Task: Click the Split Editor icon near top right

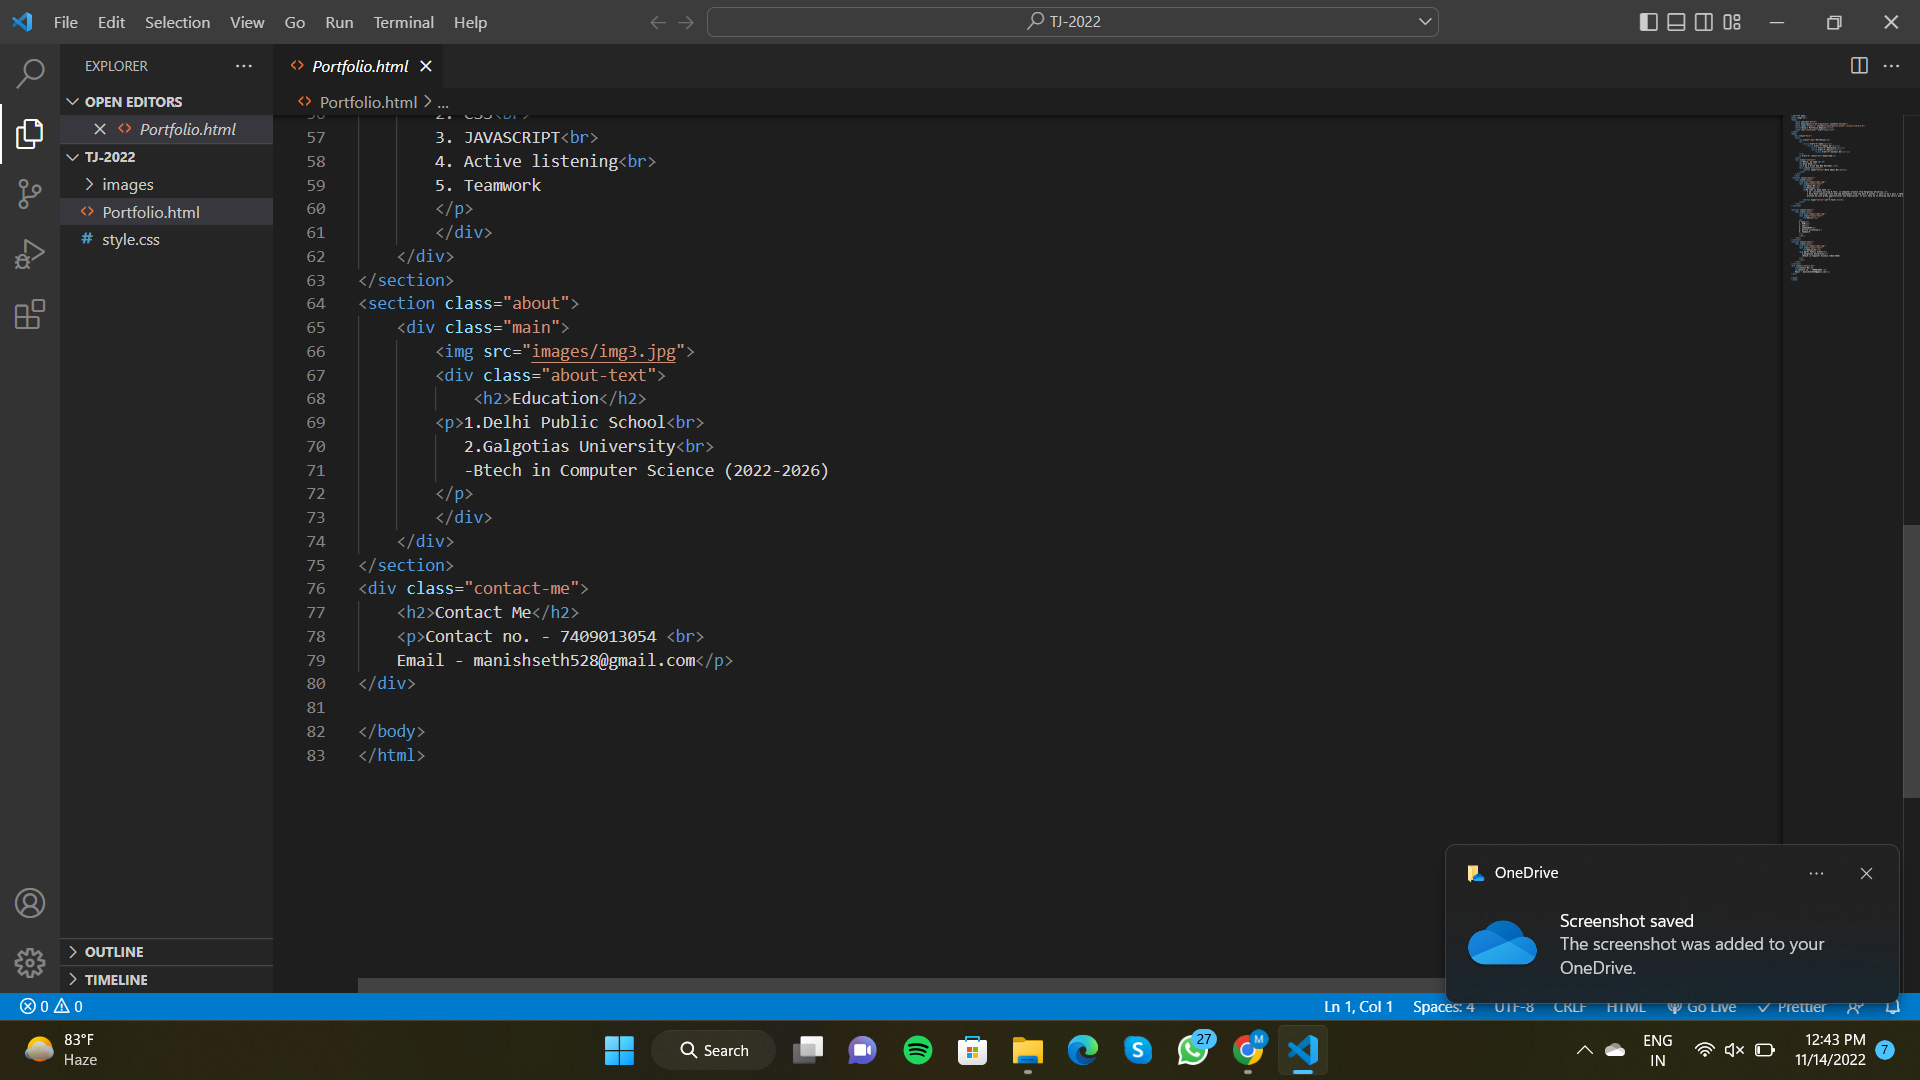Action: tap(1859, 65)
